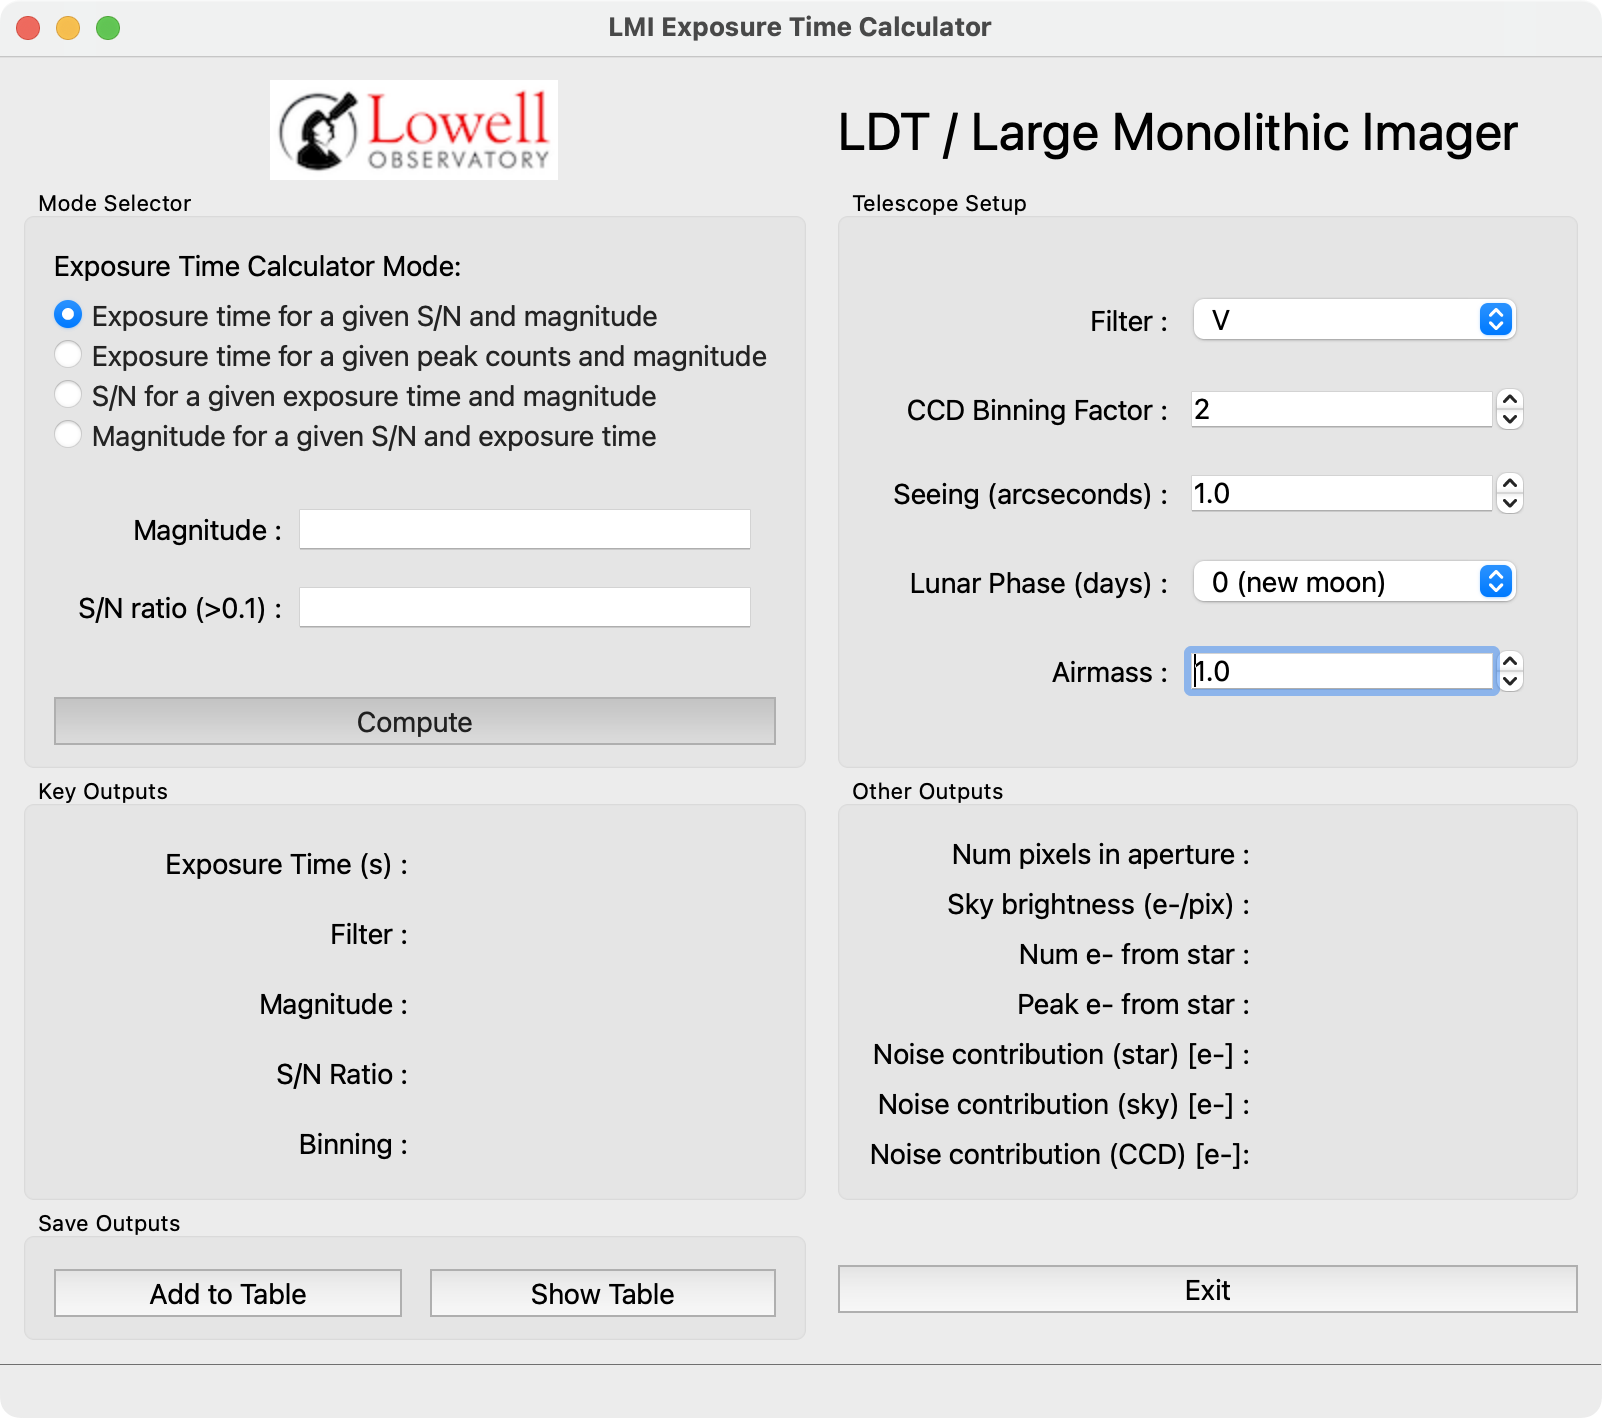This screenshot has height=1418, width=1602.
Task: Quit via the Exit button
Action: 1208,1289
